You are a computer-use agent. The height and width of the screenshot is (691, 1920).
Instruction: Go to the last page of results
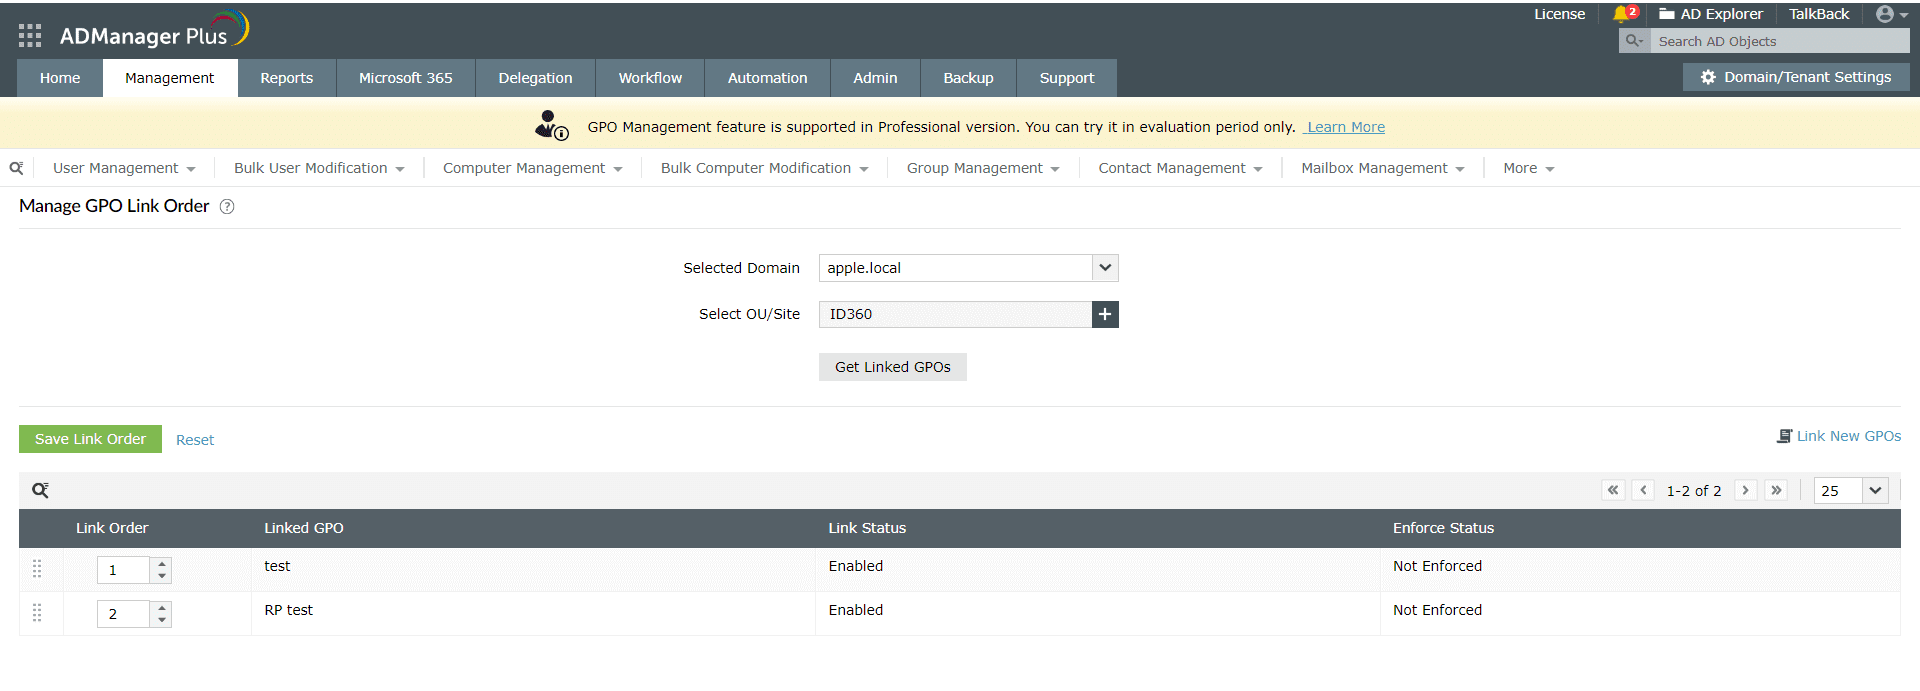1776,490
